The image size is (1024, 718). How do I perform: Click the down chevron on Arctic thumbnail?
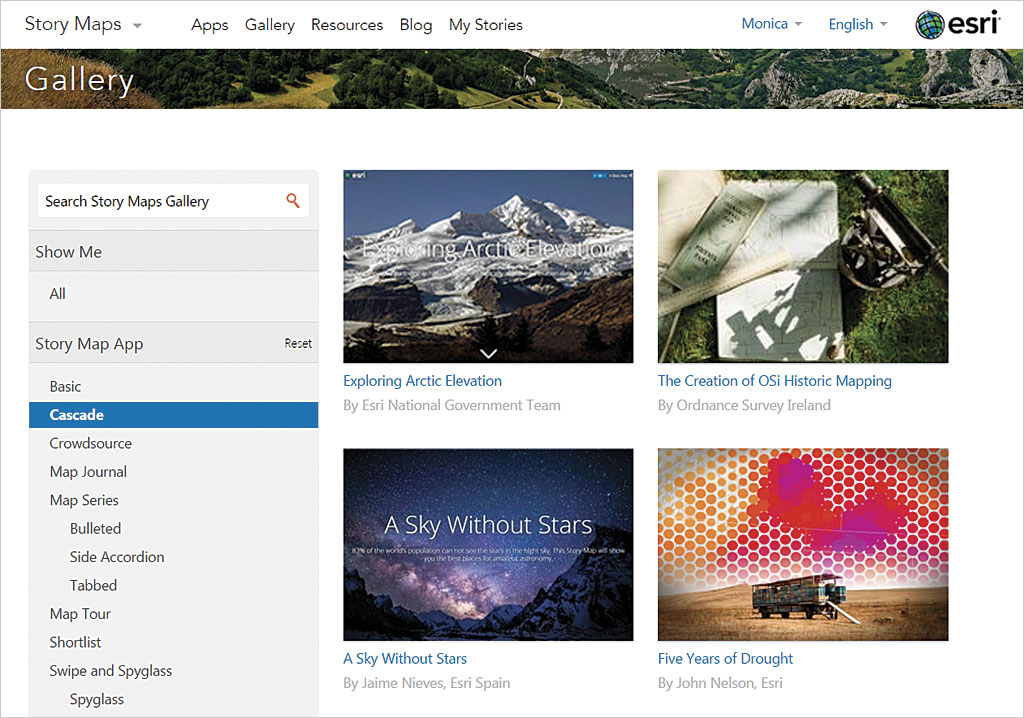click(x=488, y=352)
